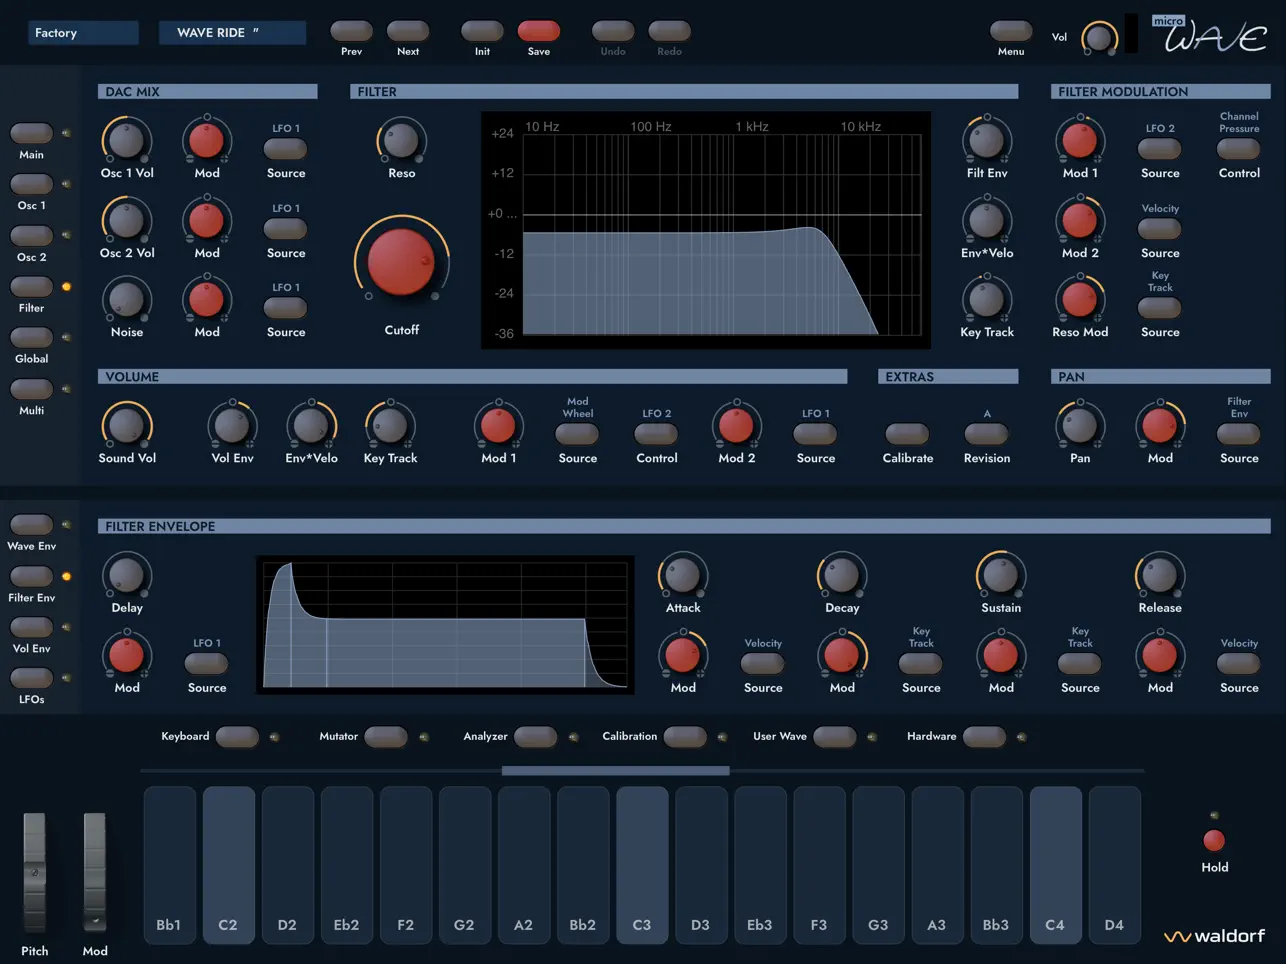This screenshot has width=1286, height=964.
Task: Change the Channel Pressure Control selector
Action: click(x=1239, y=149)
